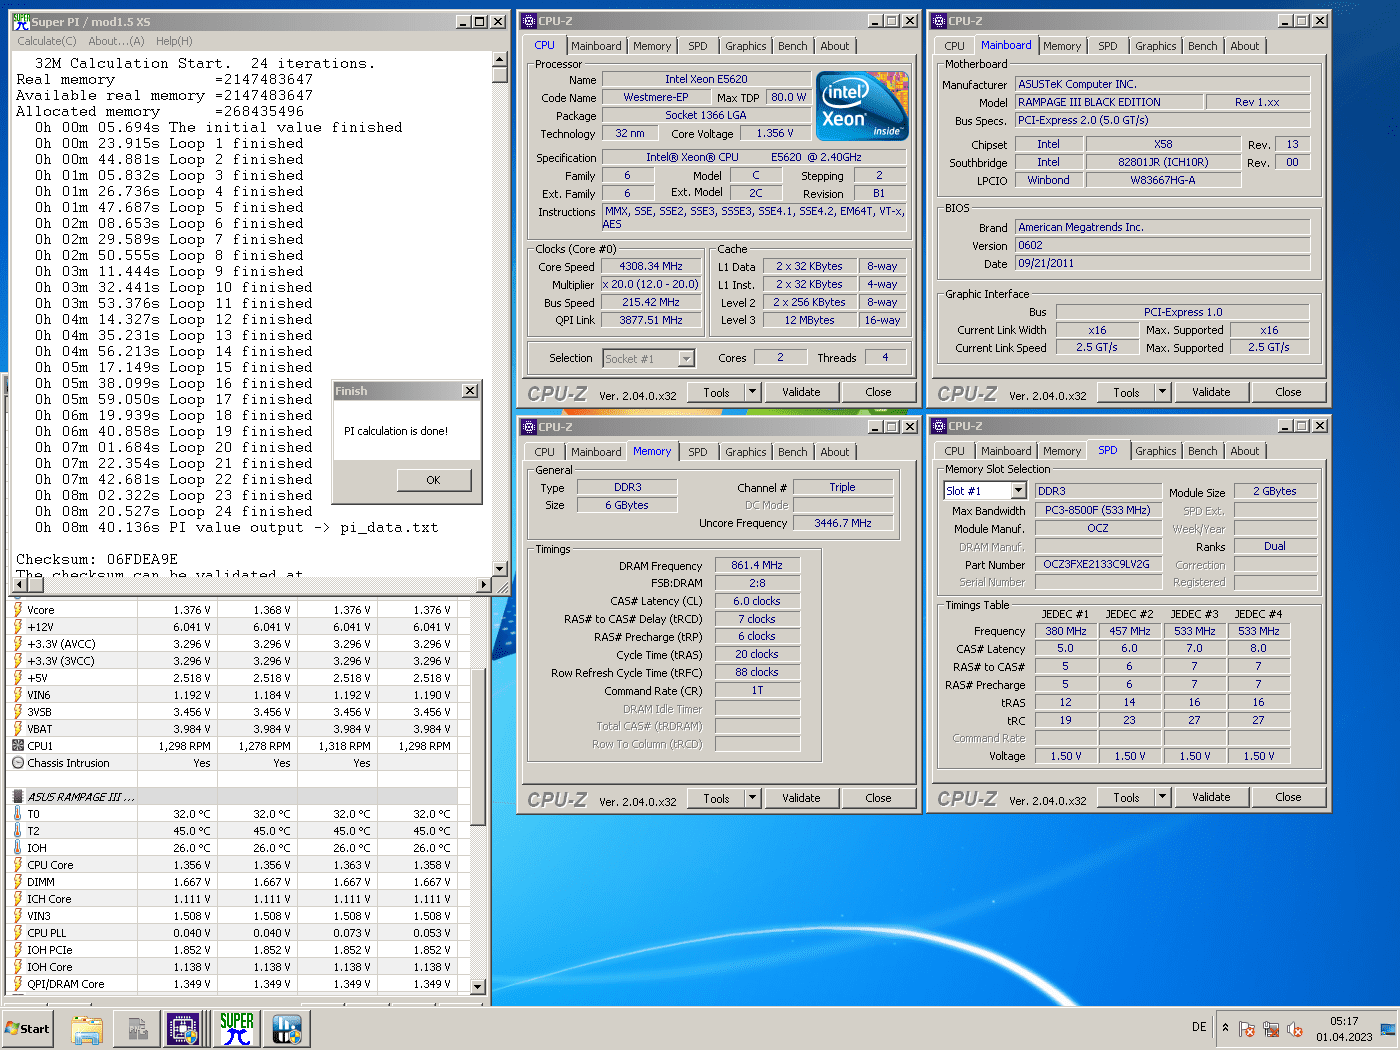Viewport: 1400px width, 1050px height.
Task: Select Mainboard tab in CPU-Z CPU window
Action: (596, 46)
